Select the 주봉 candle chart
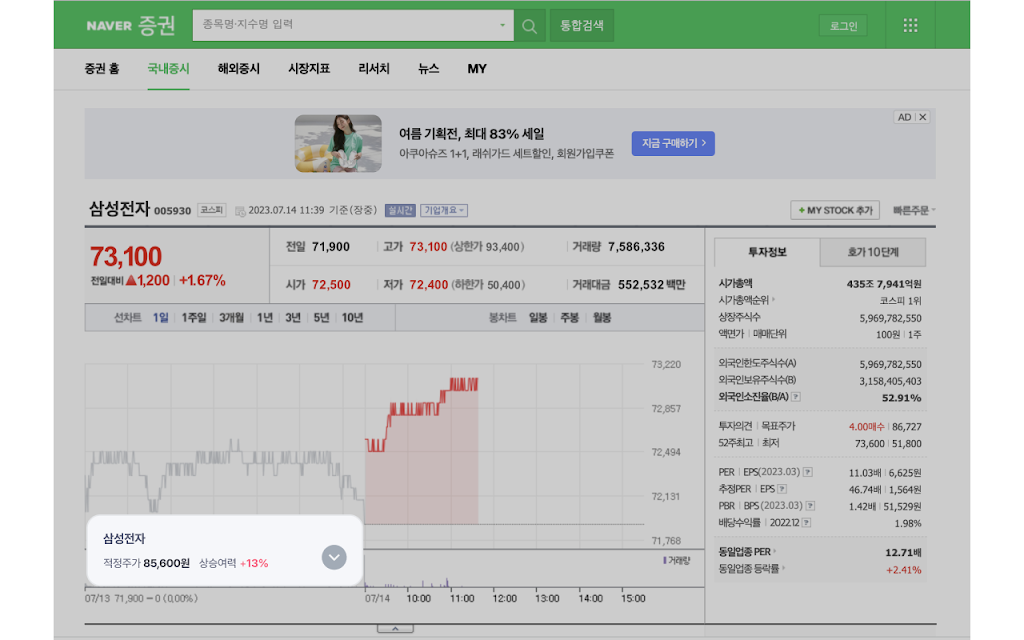 click(x=569, y=317)
